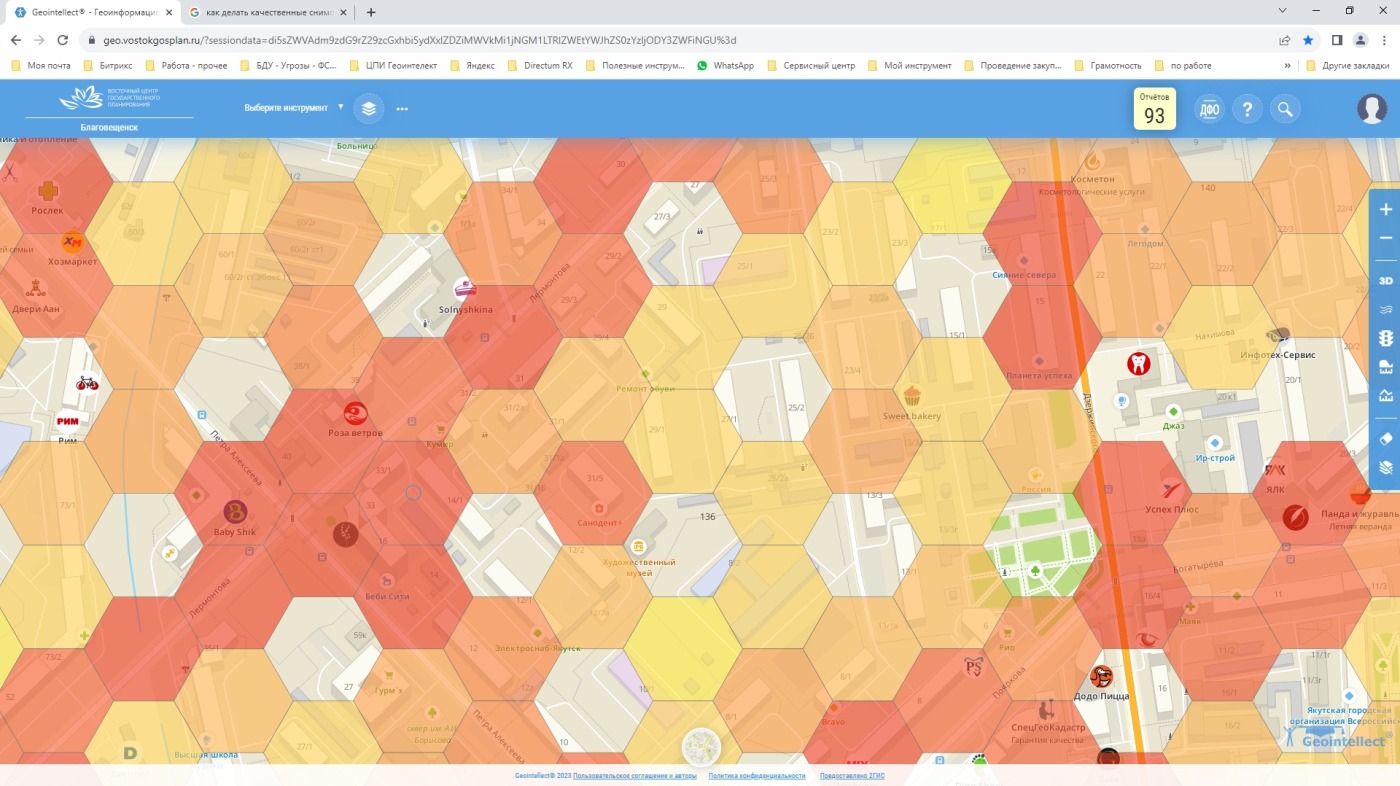Open a new browser tab
The image size is (1400, 786).
pyautogui.click(x=371, y=12)
